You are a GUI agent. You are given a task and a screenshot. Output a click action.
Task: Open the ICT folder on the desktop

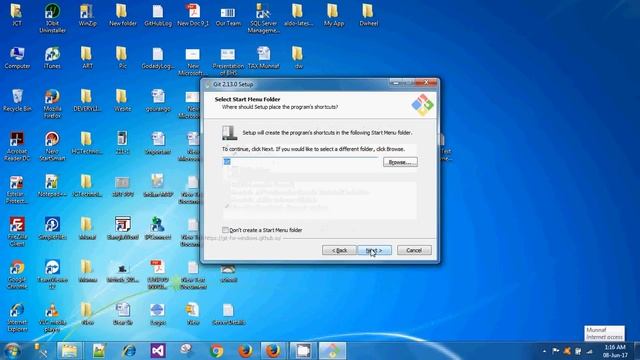point(17,16)
